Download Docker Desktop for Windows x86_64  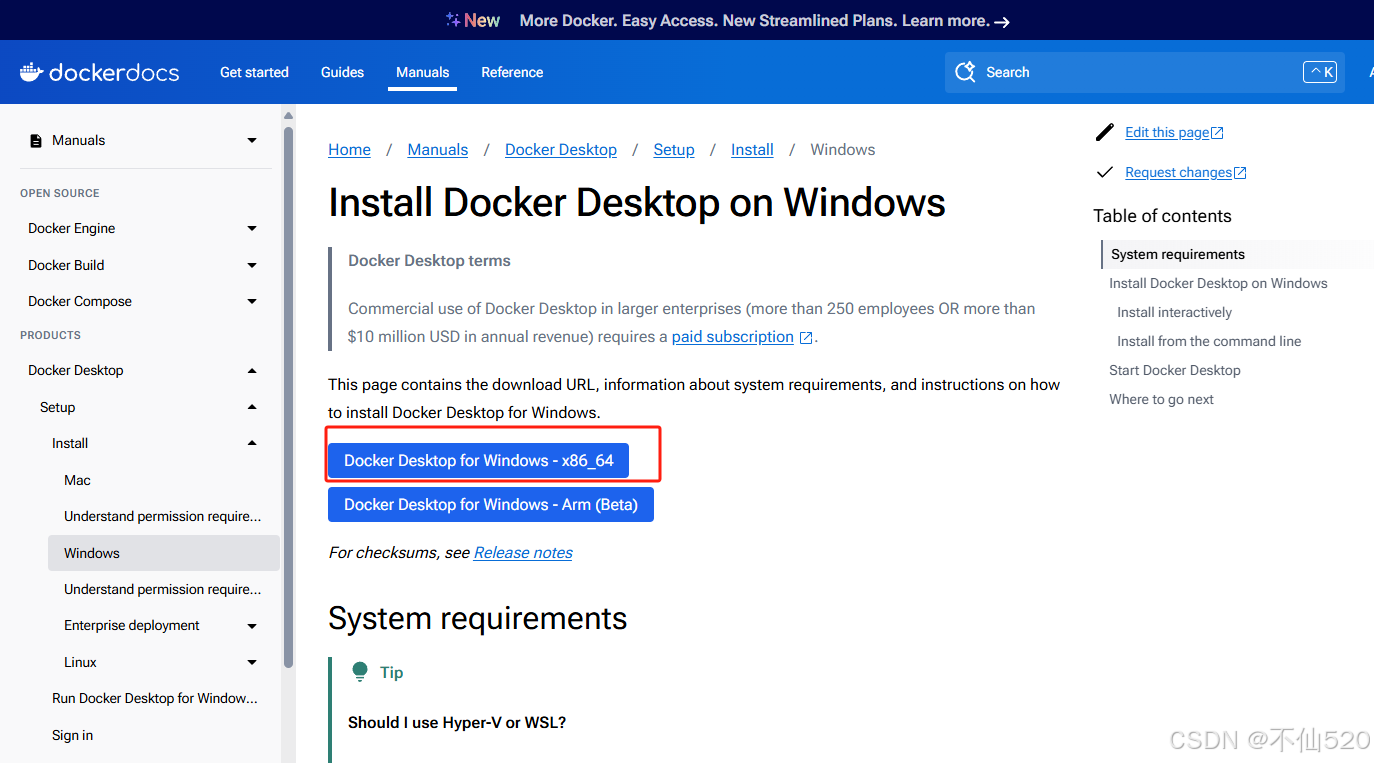click(478, 461)
